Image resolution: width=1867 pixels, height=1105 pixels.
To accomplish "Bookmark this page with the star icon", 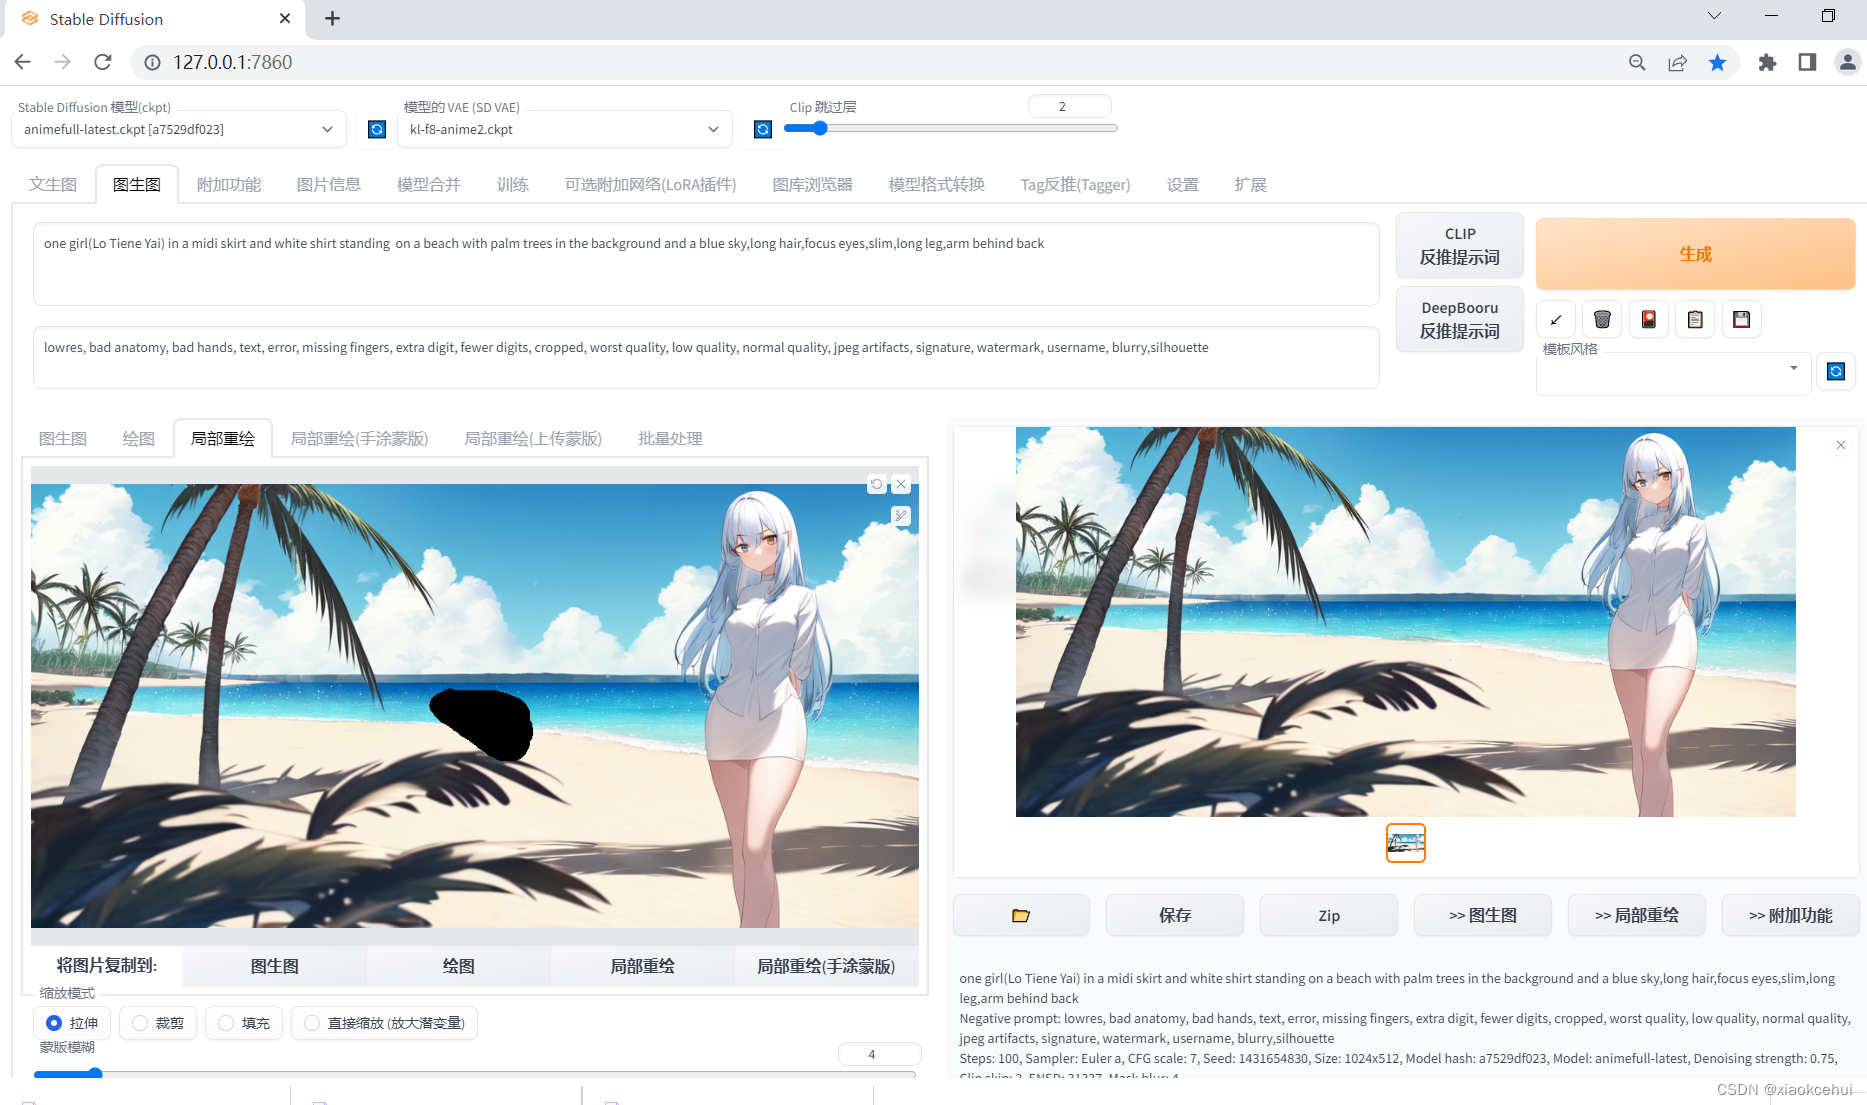I will tap(1718, 63).
